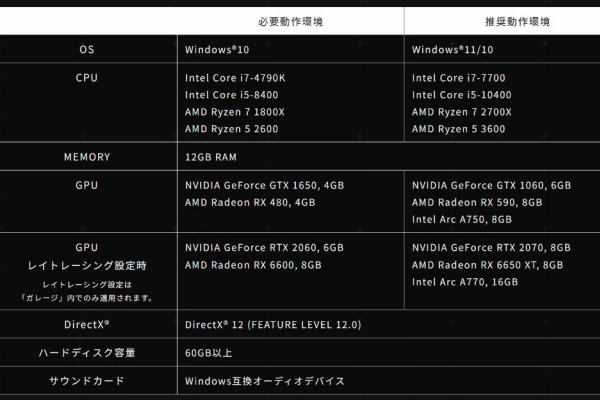This screenshot has height=400, width=600.
Task: Click the 60GB以上 value
Action: tap(209, 353)
